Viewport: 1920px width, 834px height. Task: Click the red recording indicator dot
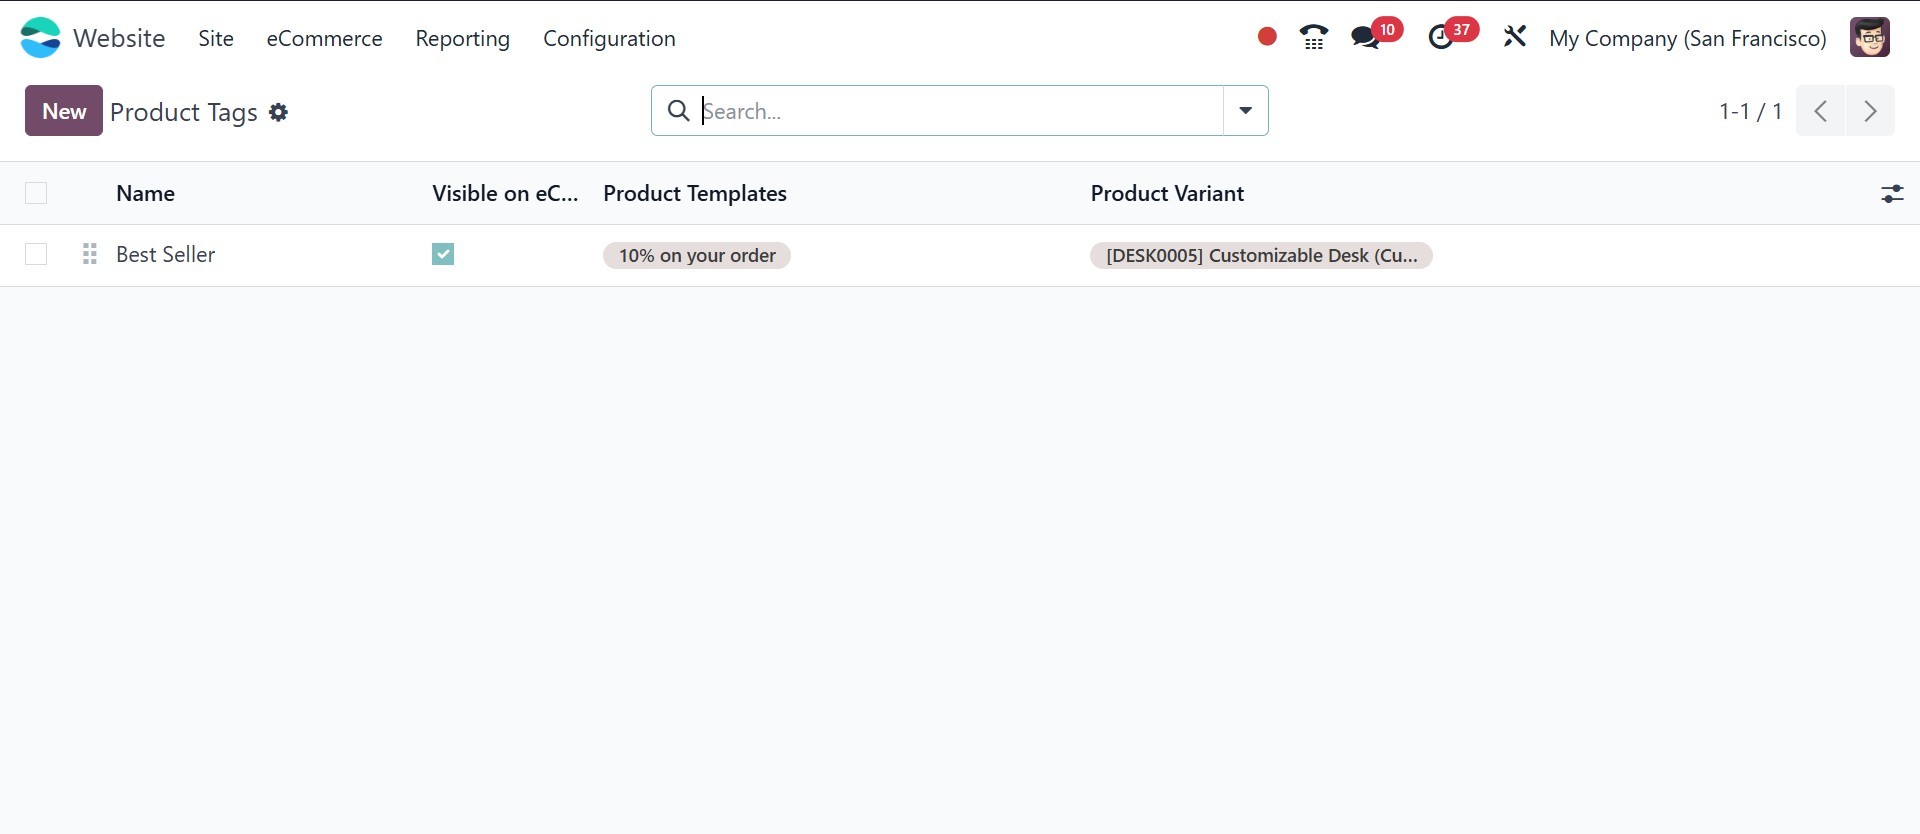pos(1267,37)
